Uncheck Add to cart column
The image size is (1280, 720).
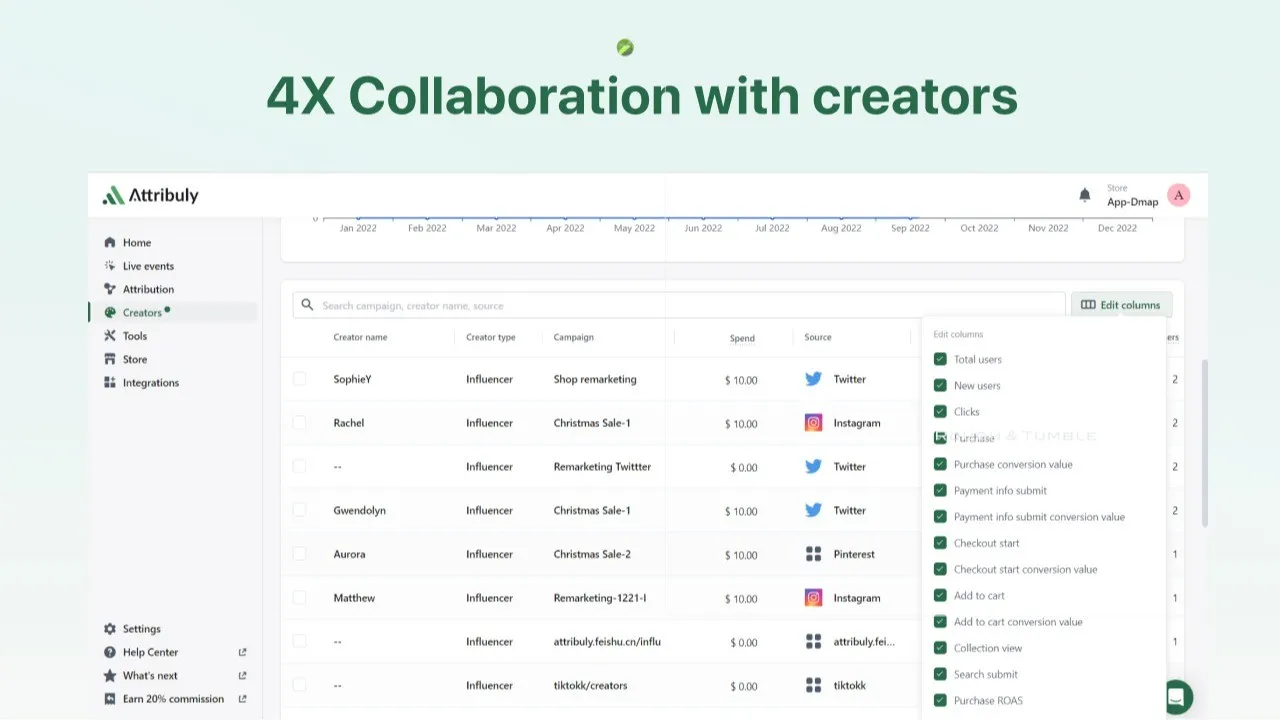[x=940, y=595]
